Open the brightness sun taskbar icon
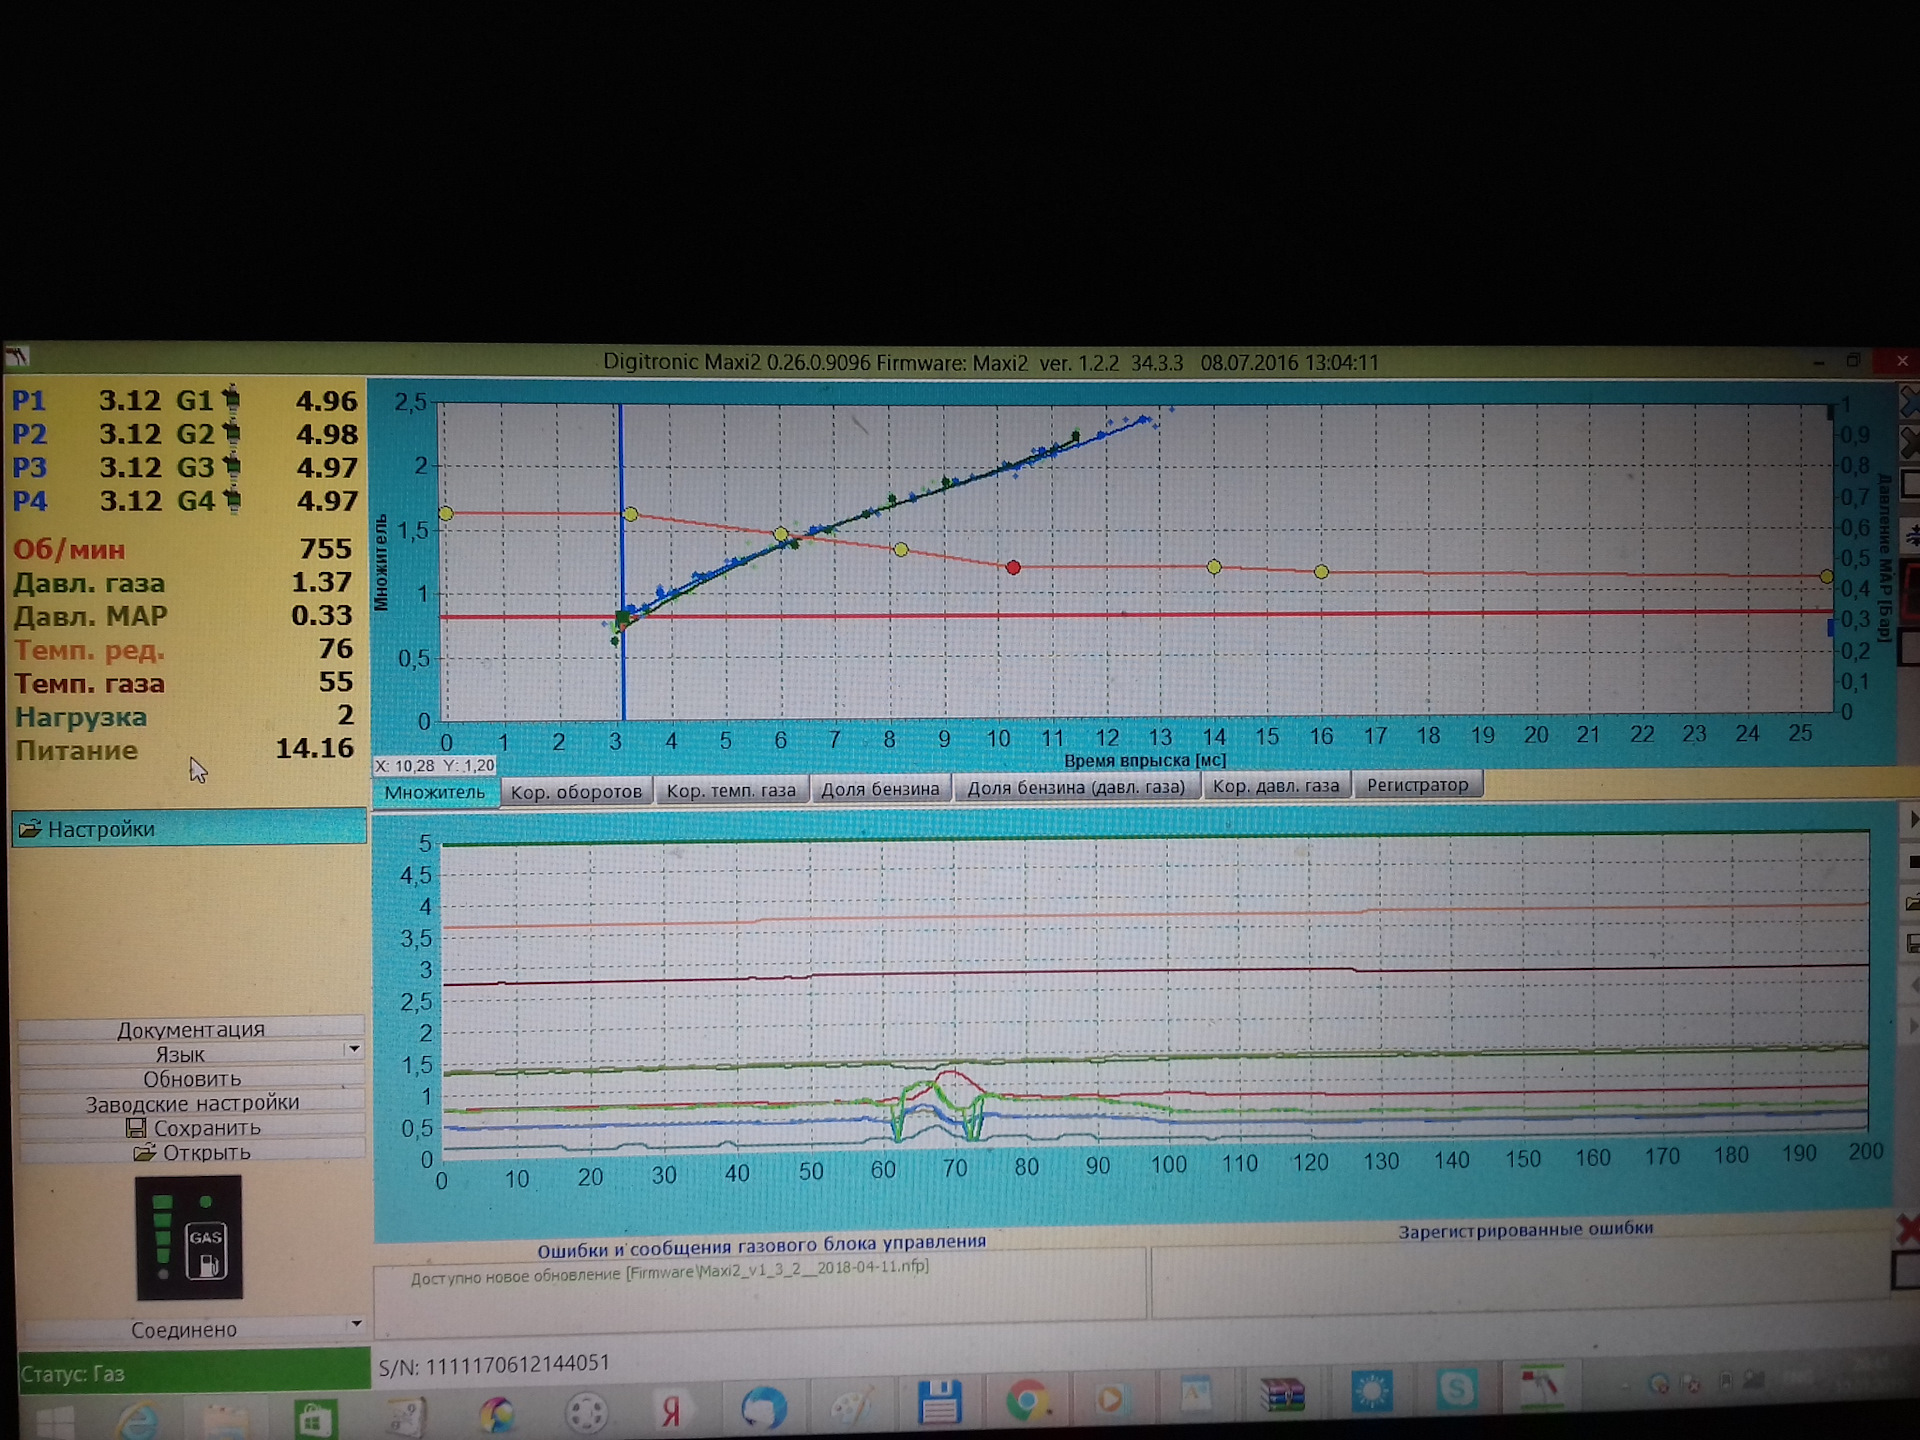 click(1371, 1392)
